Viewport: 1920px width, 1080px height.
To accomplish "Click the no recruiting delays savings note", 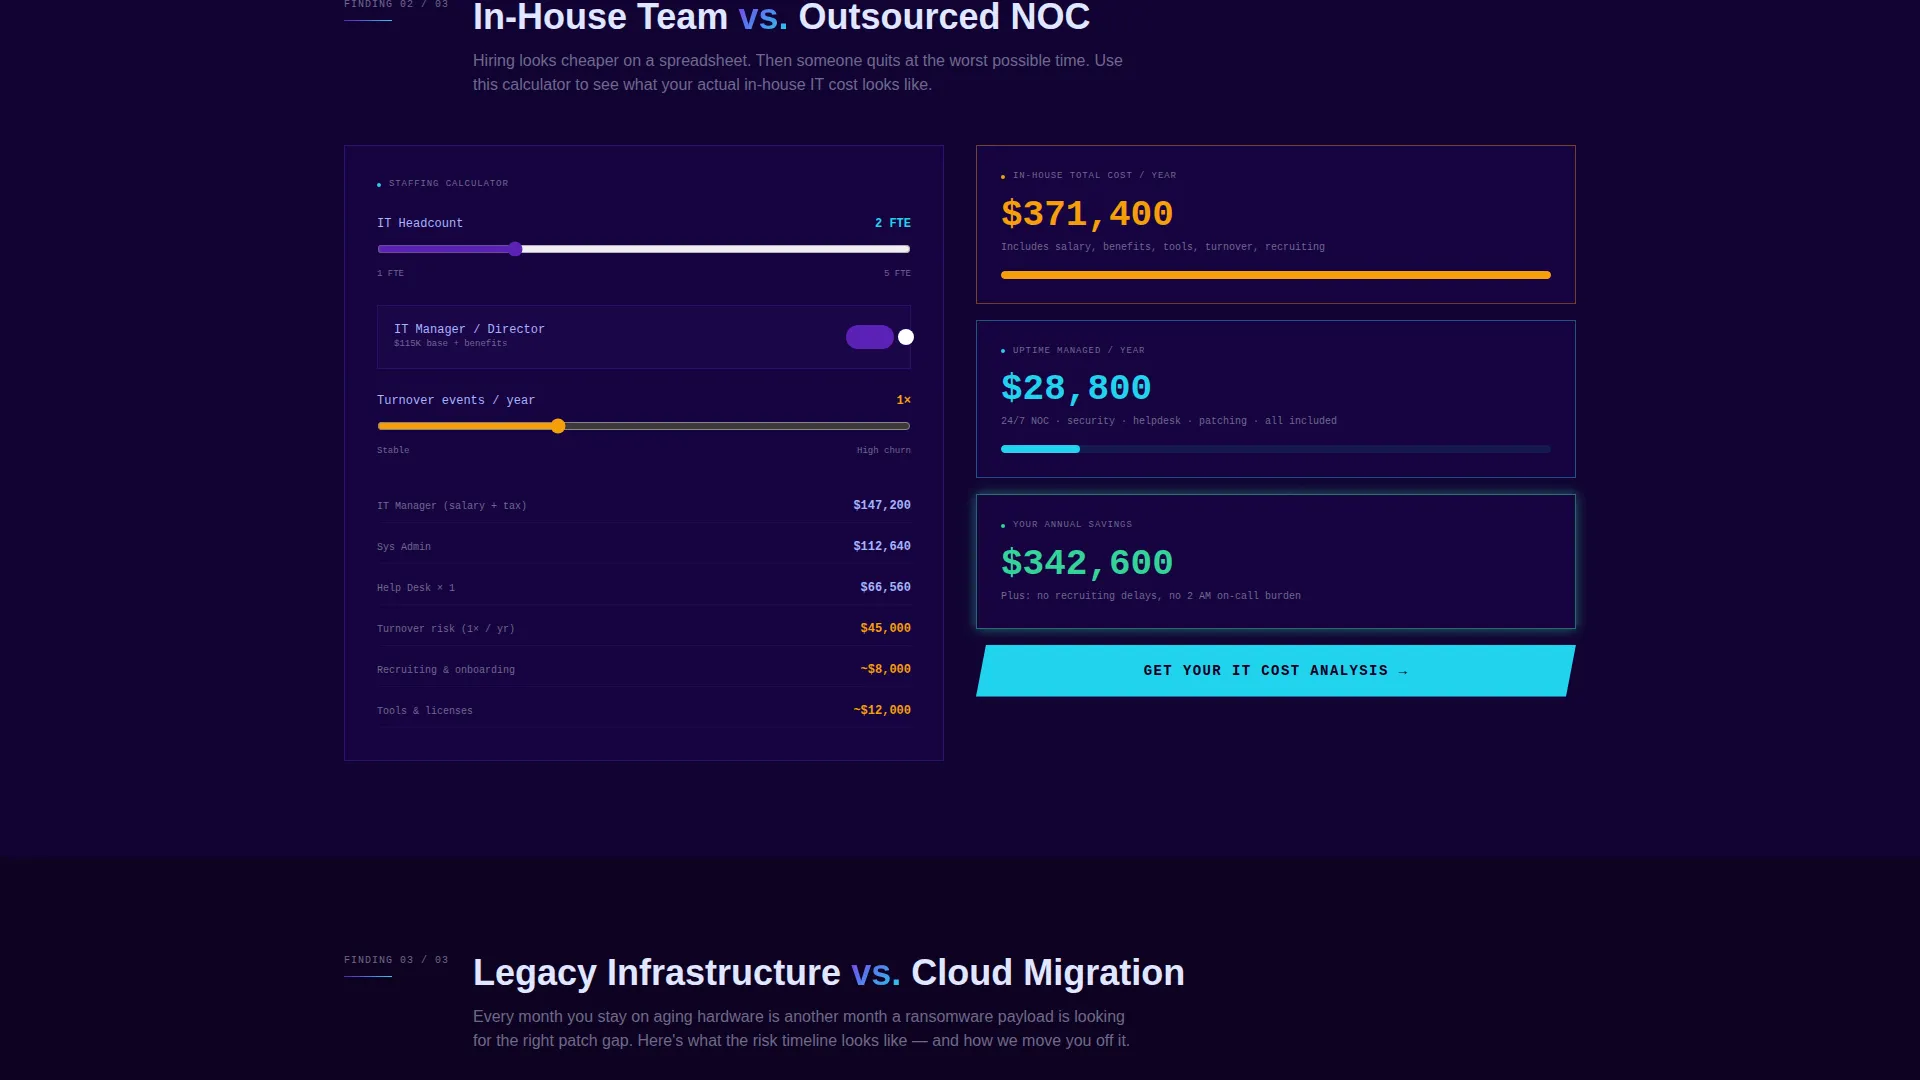I will 1151,596.
